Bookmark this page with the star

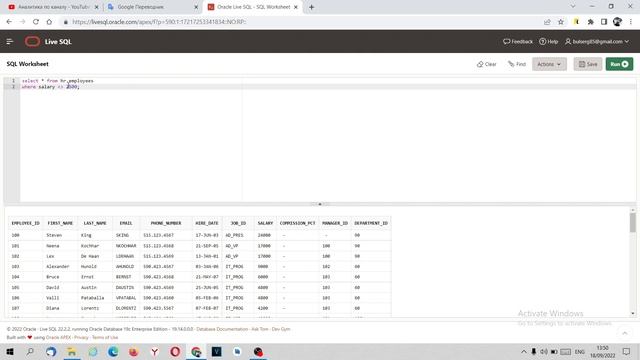(561, 22)
